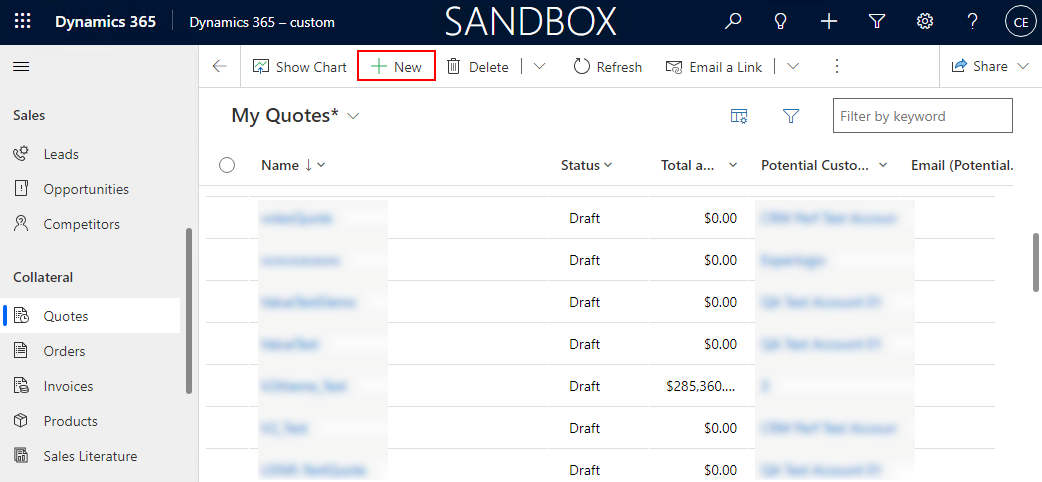Screen dimensions: 1042x482
Task: Open the more commands vertical ellipsis
Action: click(x=837, y=66)
